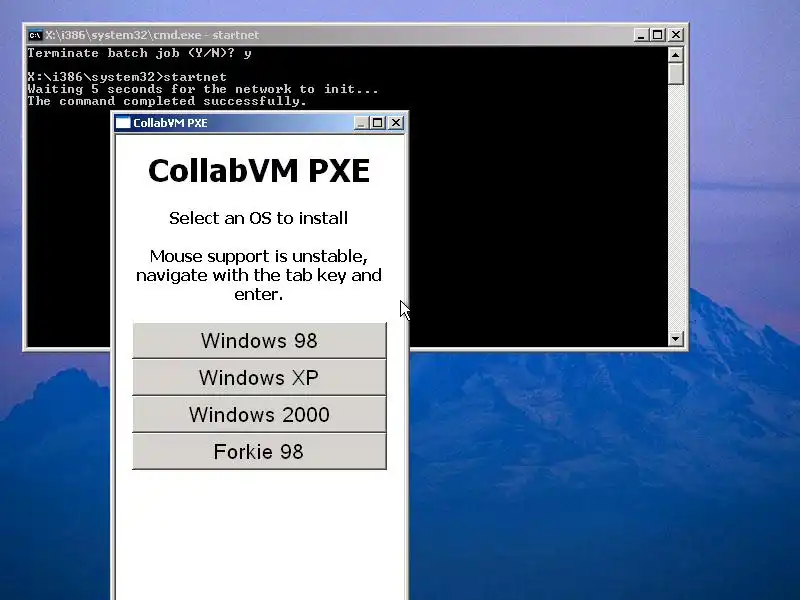Screen dimensions: 800x600
Task: Click the CollabVM PXE title bar text
Action: [170, 123]
